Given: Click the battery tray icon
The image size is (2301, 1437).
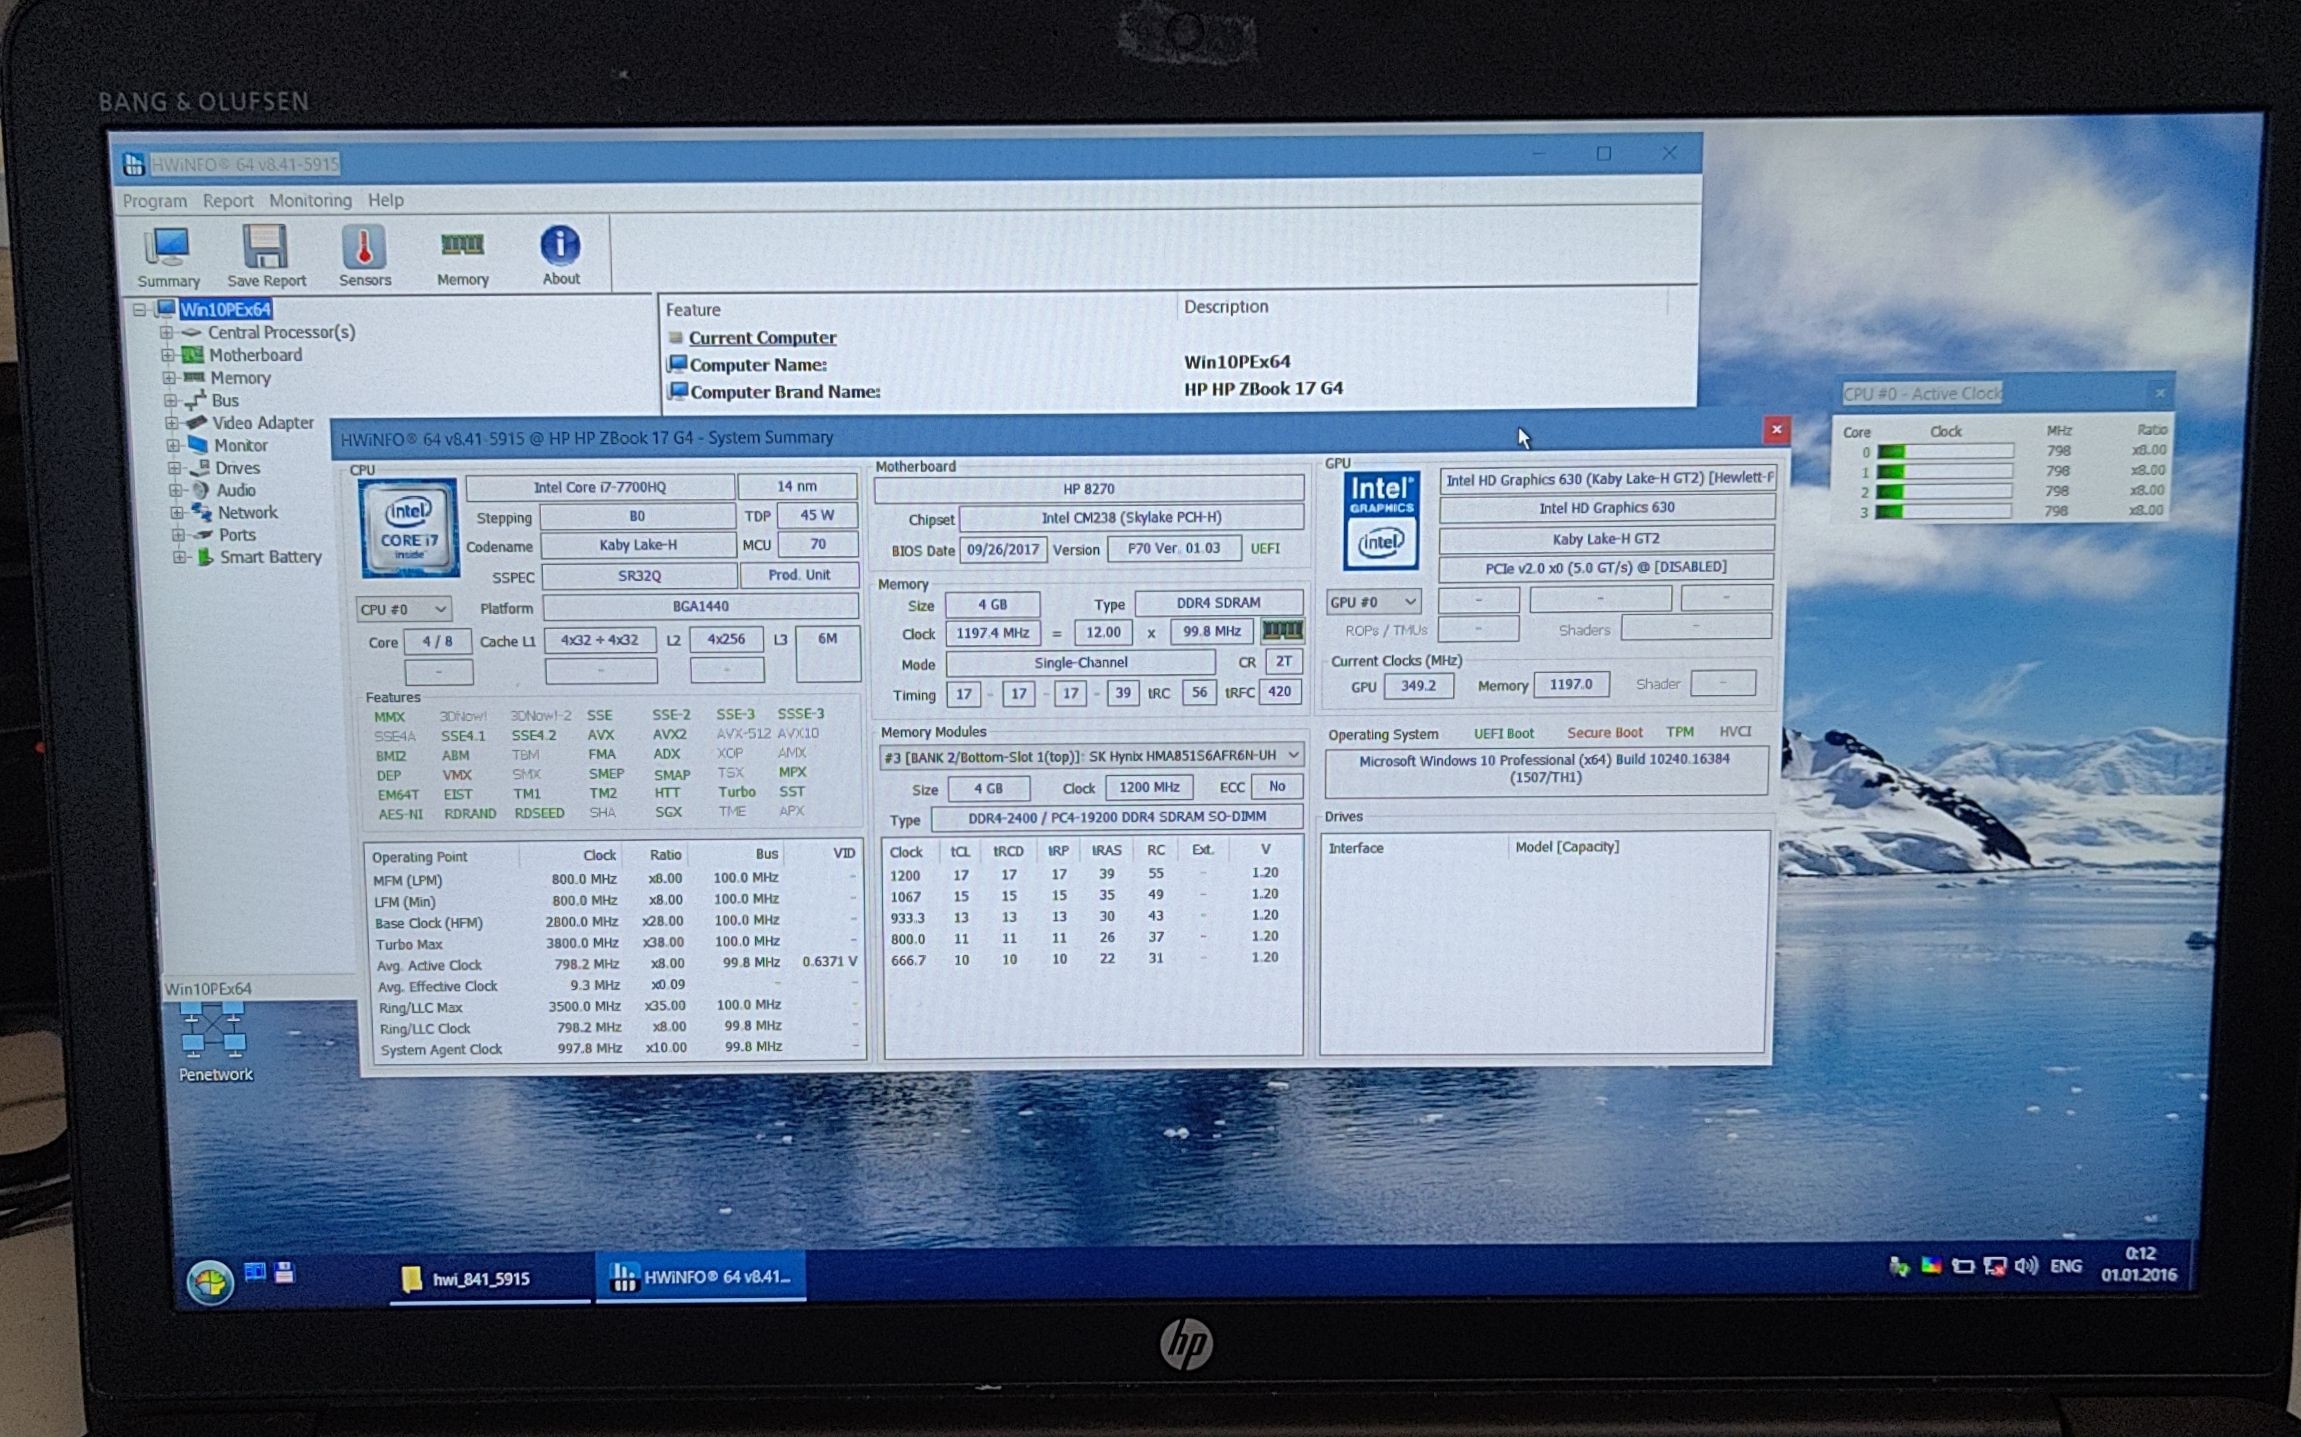Looking at the screenshot, I should click(1962, 1267).
